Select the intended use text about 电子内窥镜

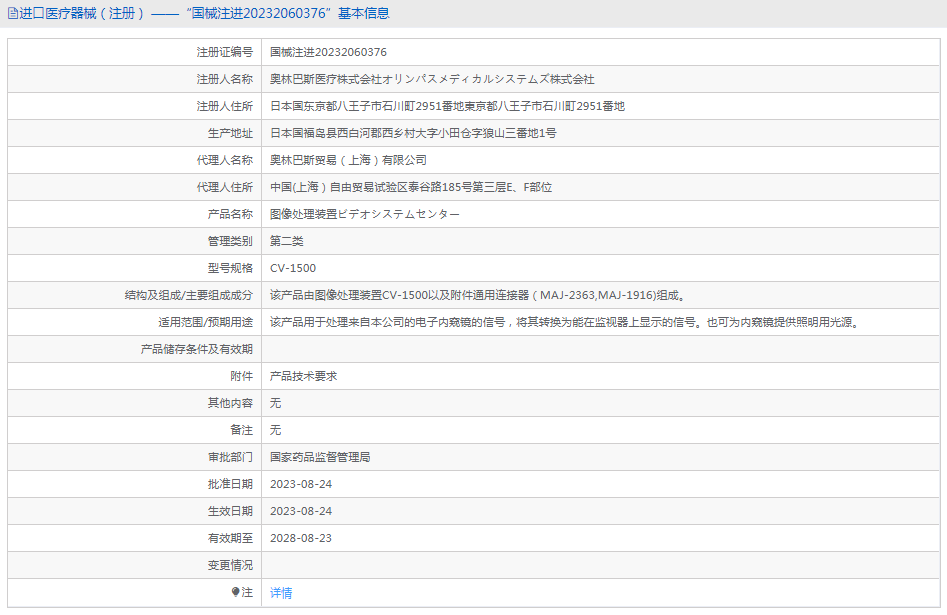coord(565,323)
